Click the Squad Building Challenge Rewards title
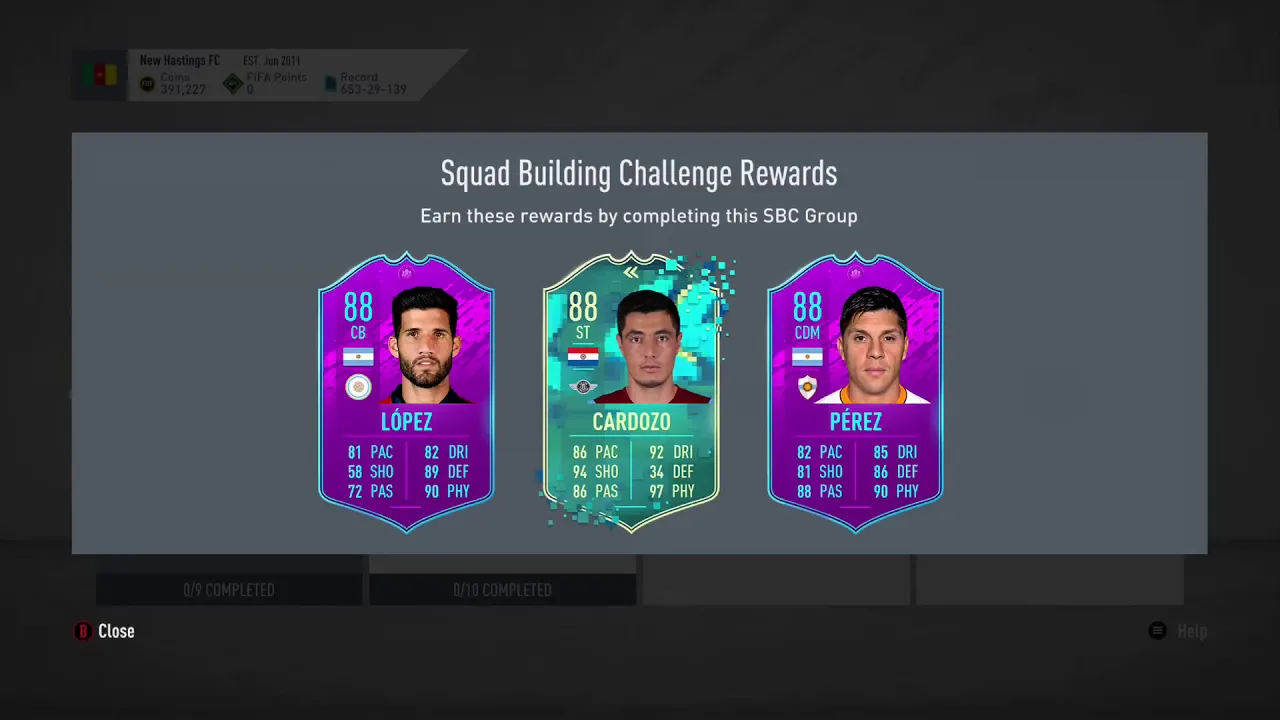1280x720 pixels. (639, 173)
